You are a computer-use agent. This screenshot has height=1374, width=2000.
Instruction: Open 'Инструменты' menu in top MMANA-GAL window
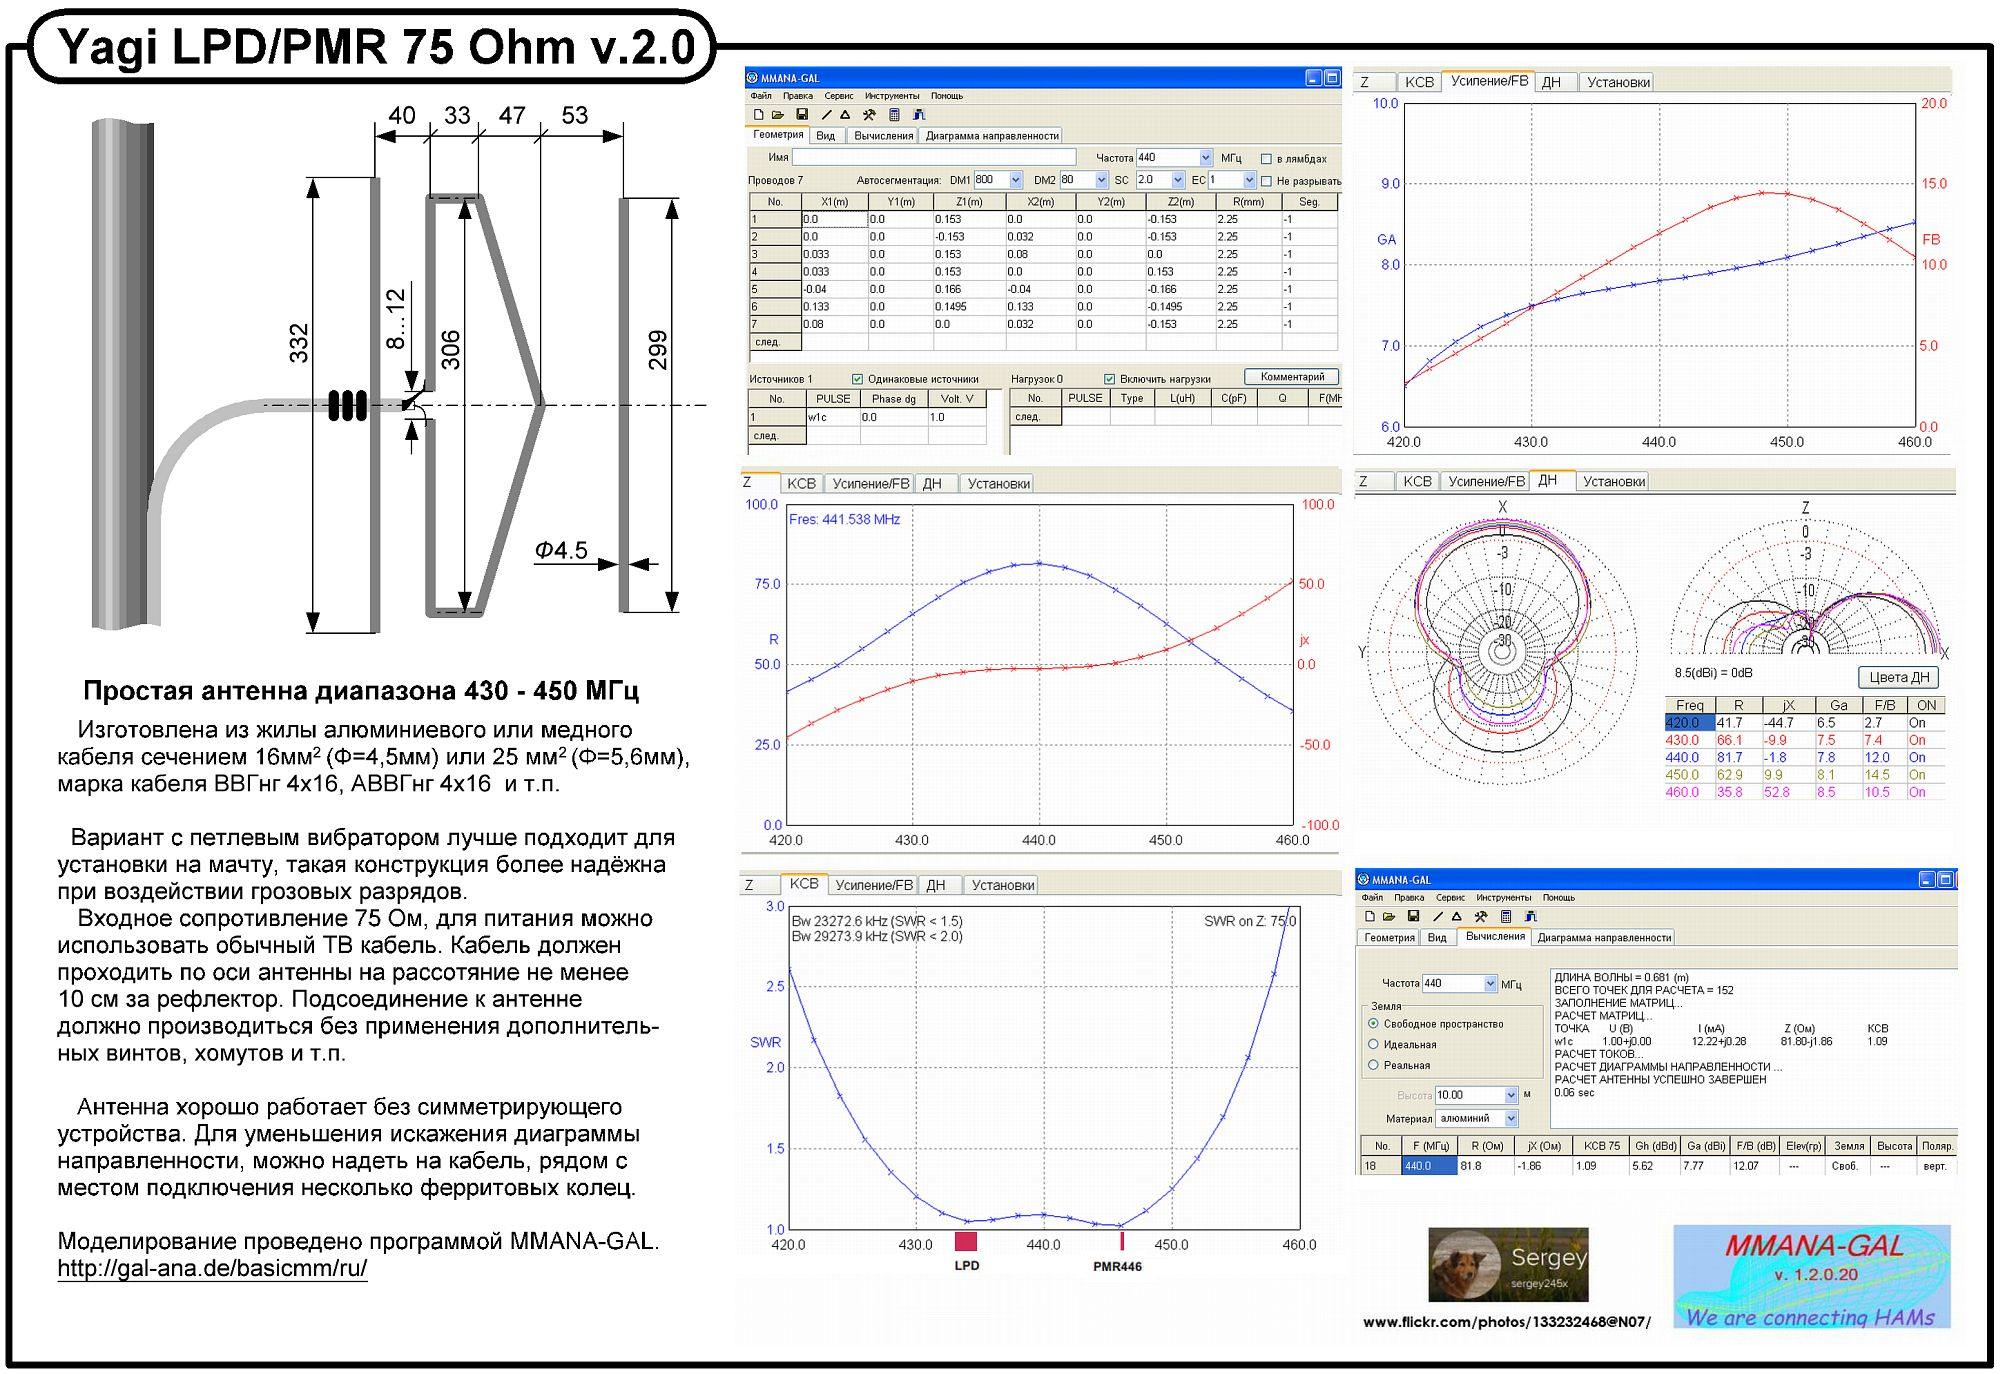point(891,96)
